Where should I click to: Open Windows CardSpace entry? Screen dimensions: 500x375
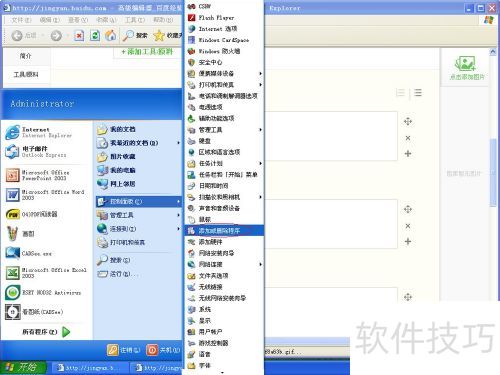click(224, 40)
